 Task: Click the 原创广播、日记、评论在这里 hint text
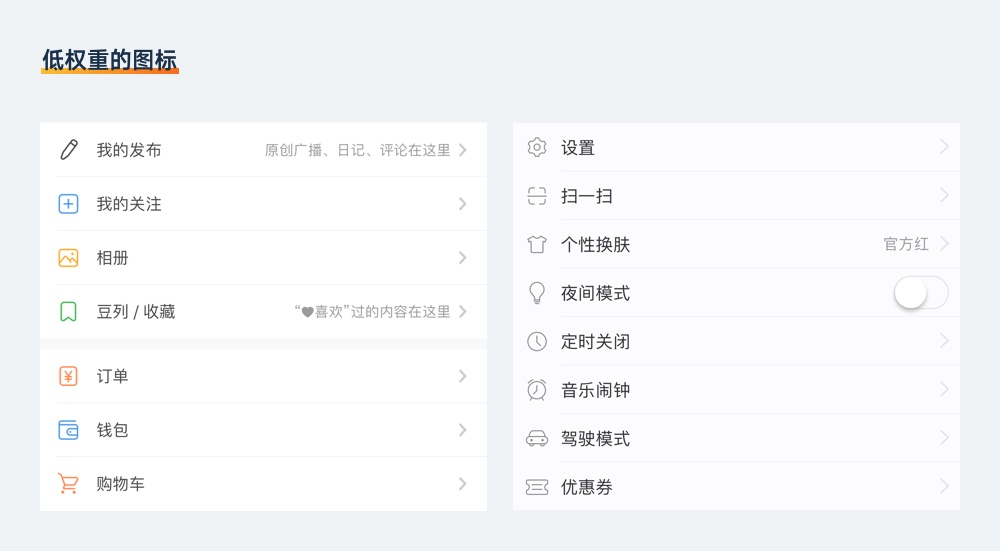tap(357, 150)
